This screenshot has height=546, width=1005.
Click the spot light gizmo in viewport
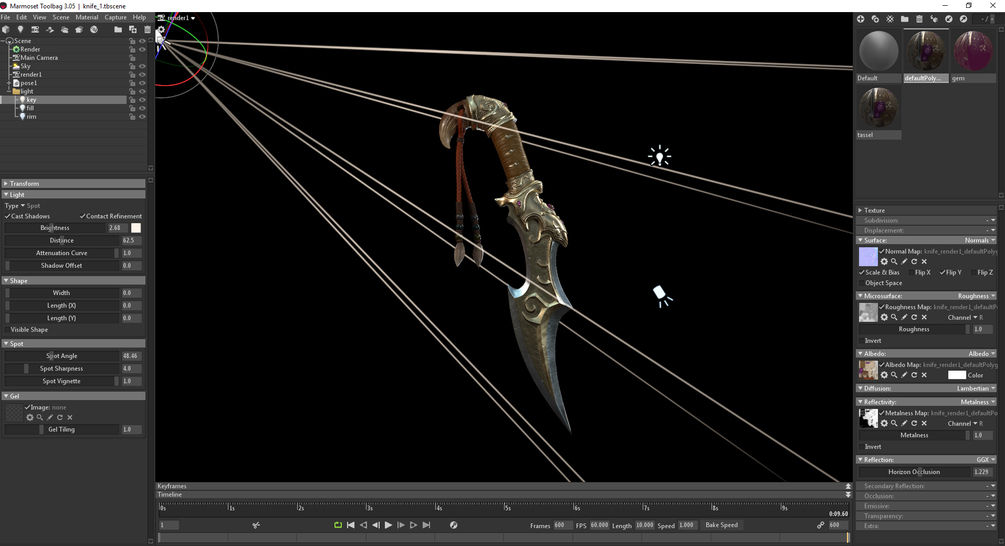pos(661,295)
